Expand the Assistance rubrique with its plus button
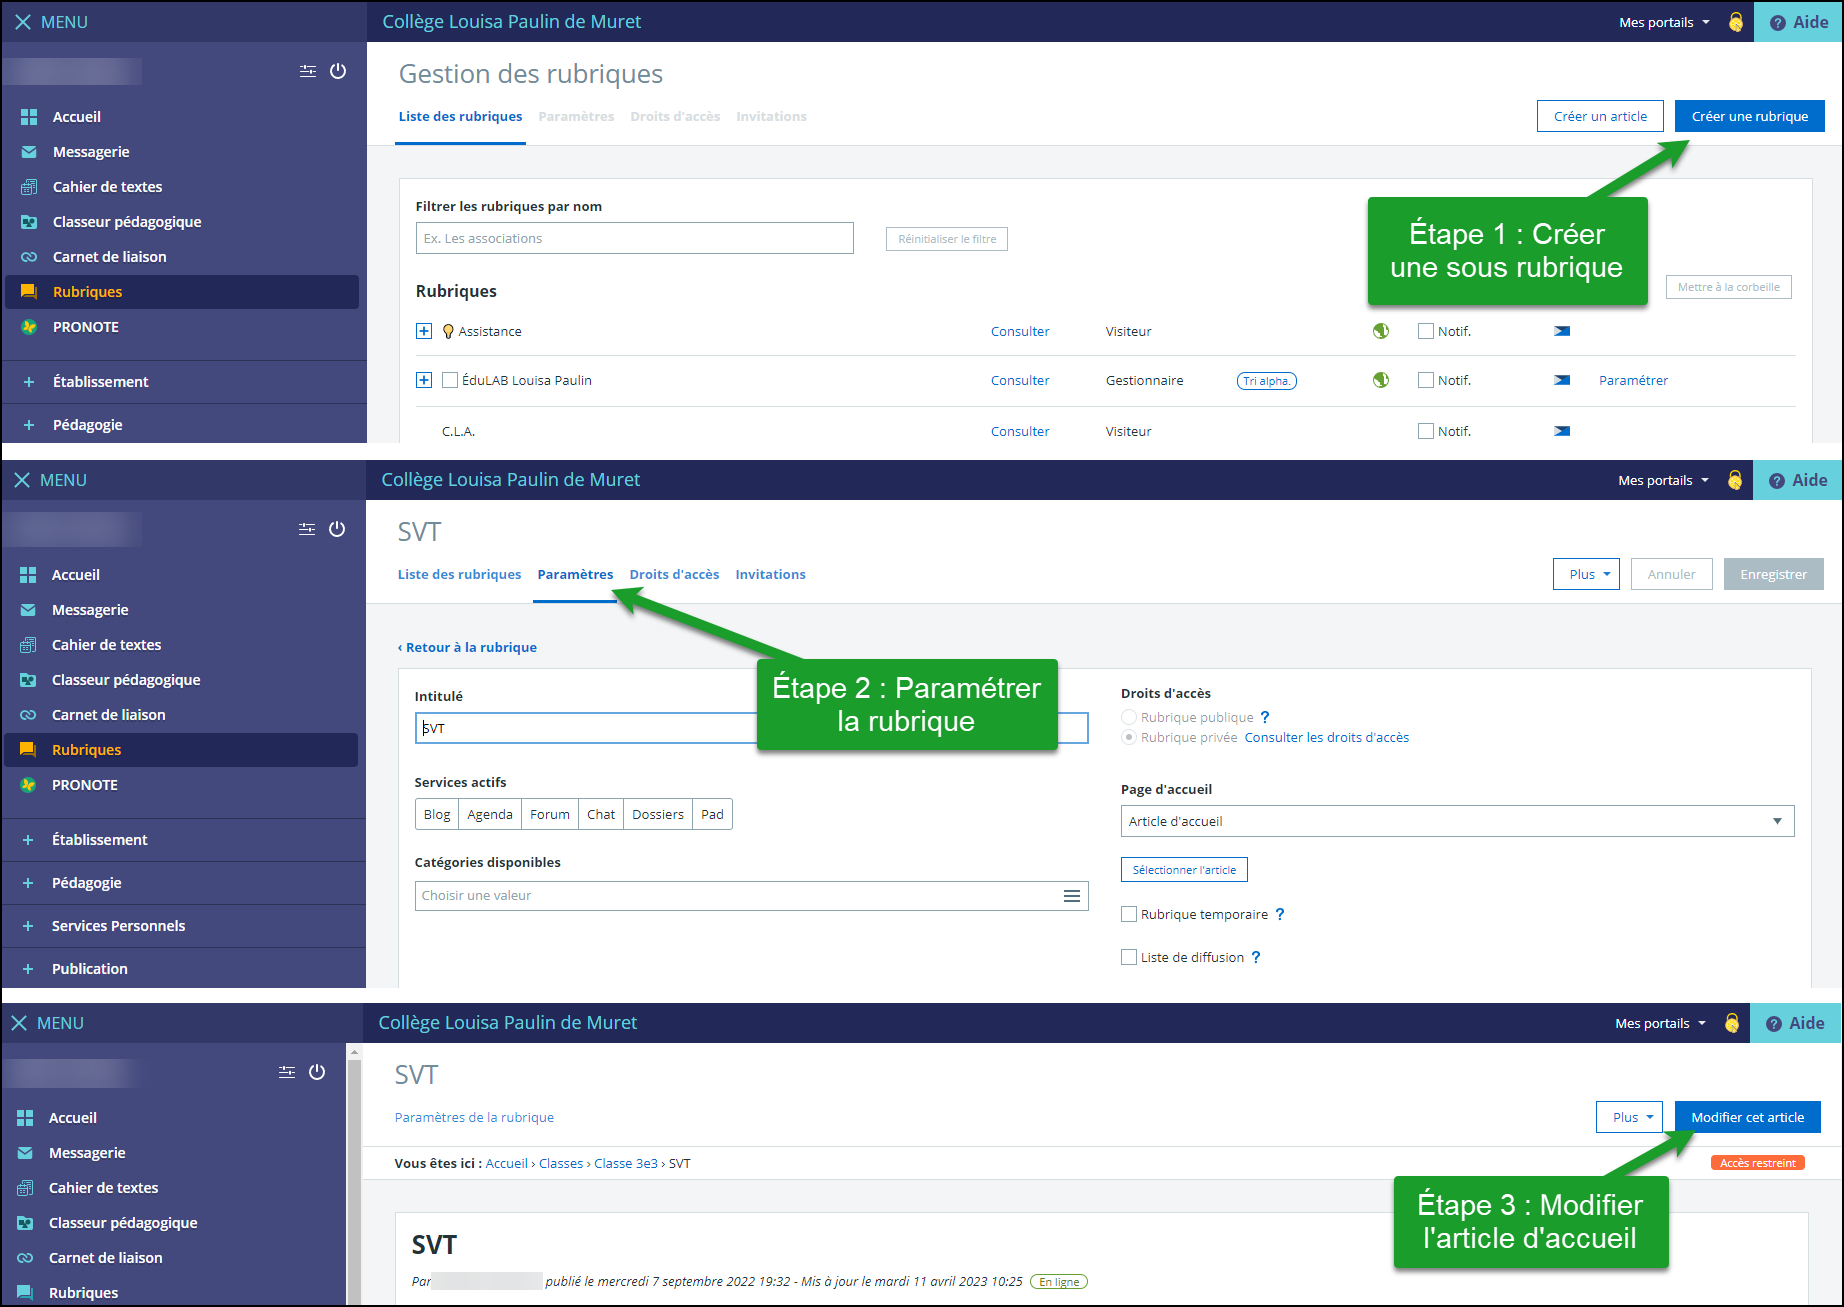The height and width of the screenshot is (1307, 1844). (x=424, y=331)
